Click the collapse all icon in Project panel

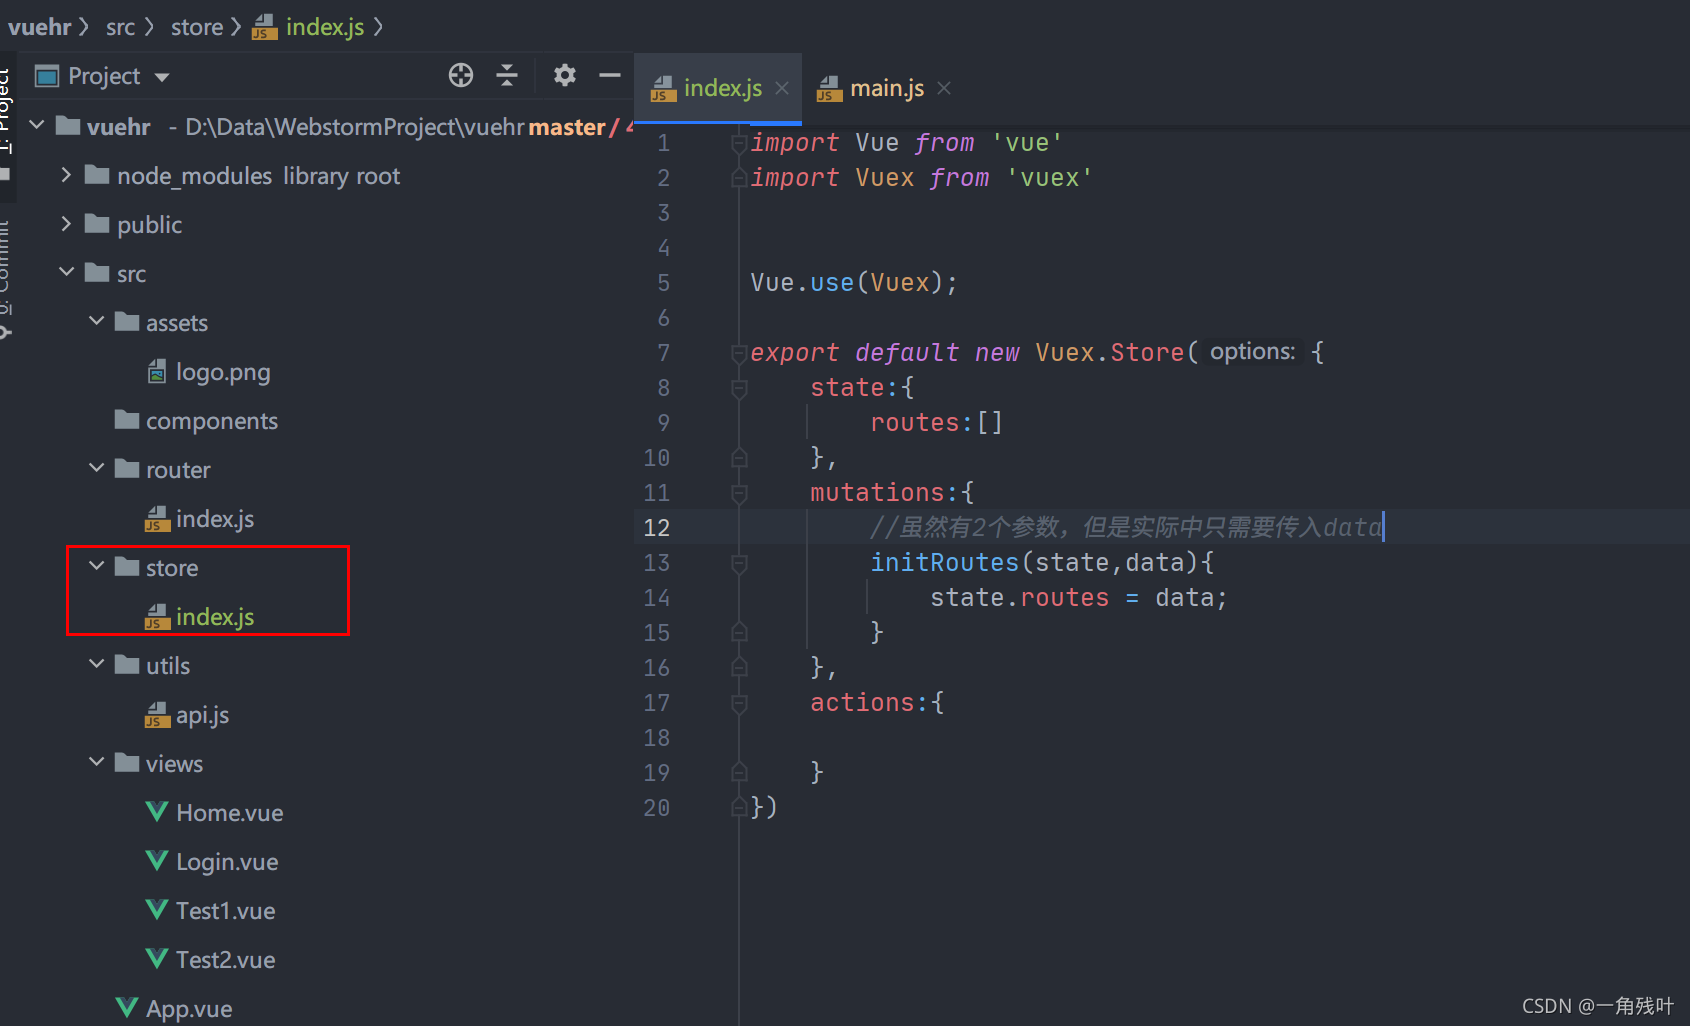(507, 75)
